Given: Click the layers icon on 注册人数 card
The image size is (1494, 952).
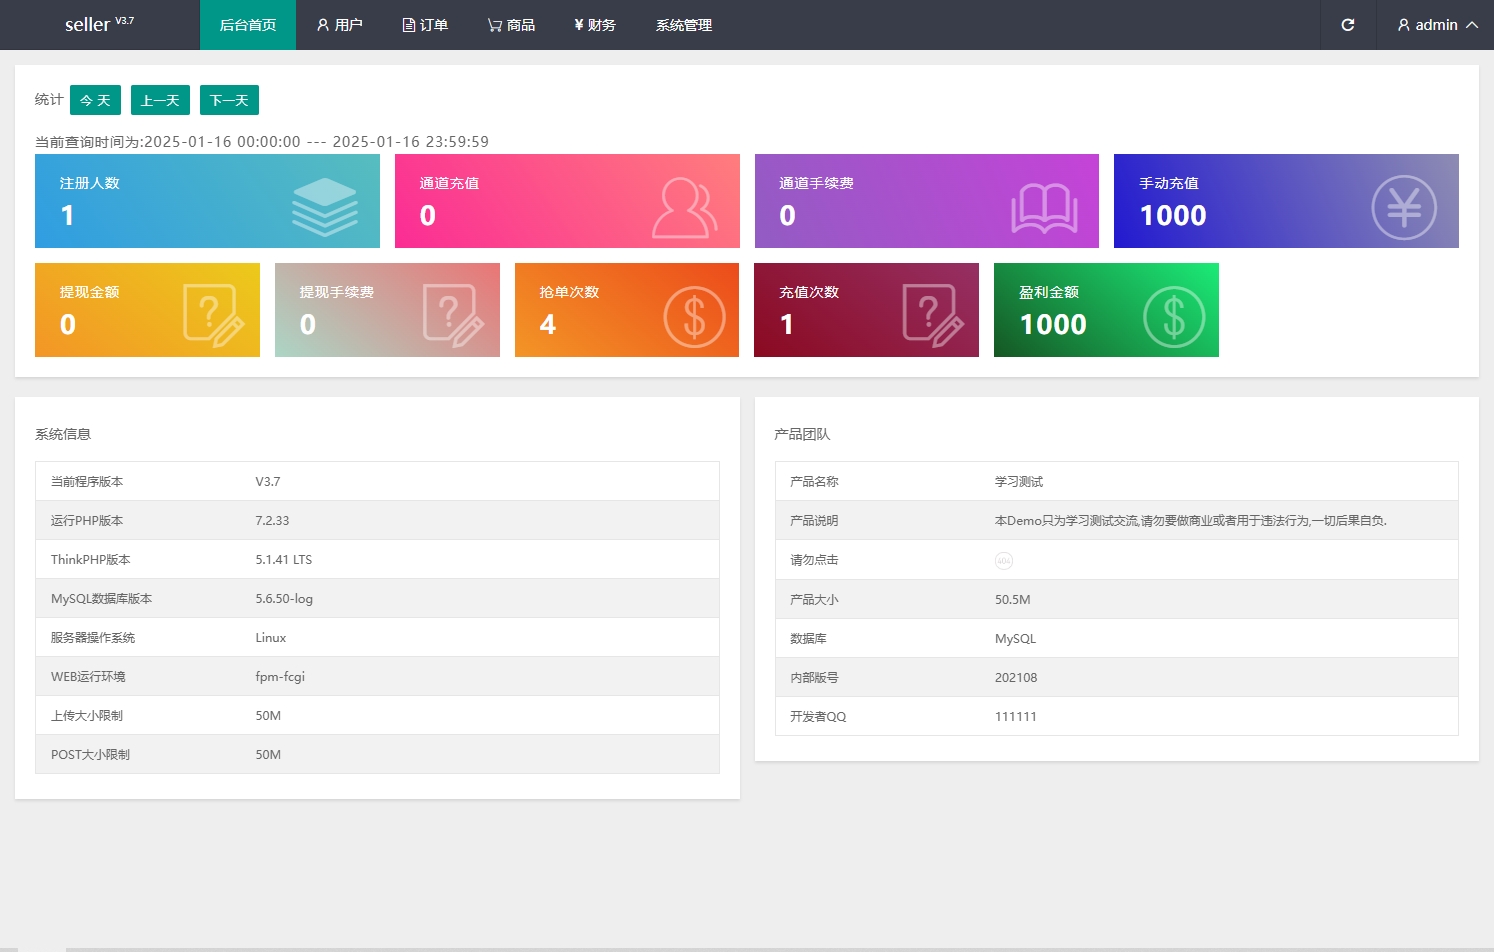Looking at the screenshot, I should [x=324, y=207].
